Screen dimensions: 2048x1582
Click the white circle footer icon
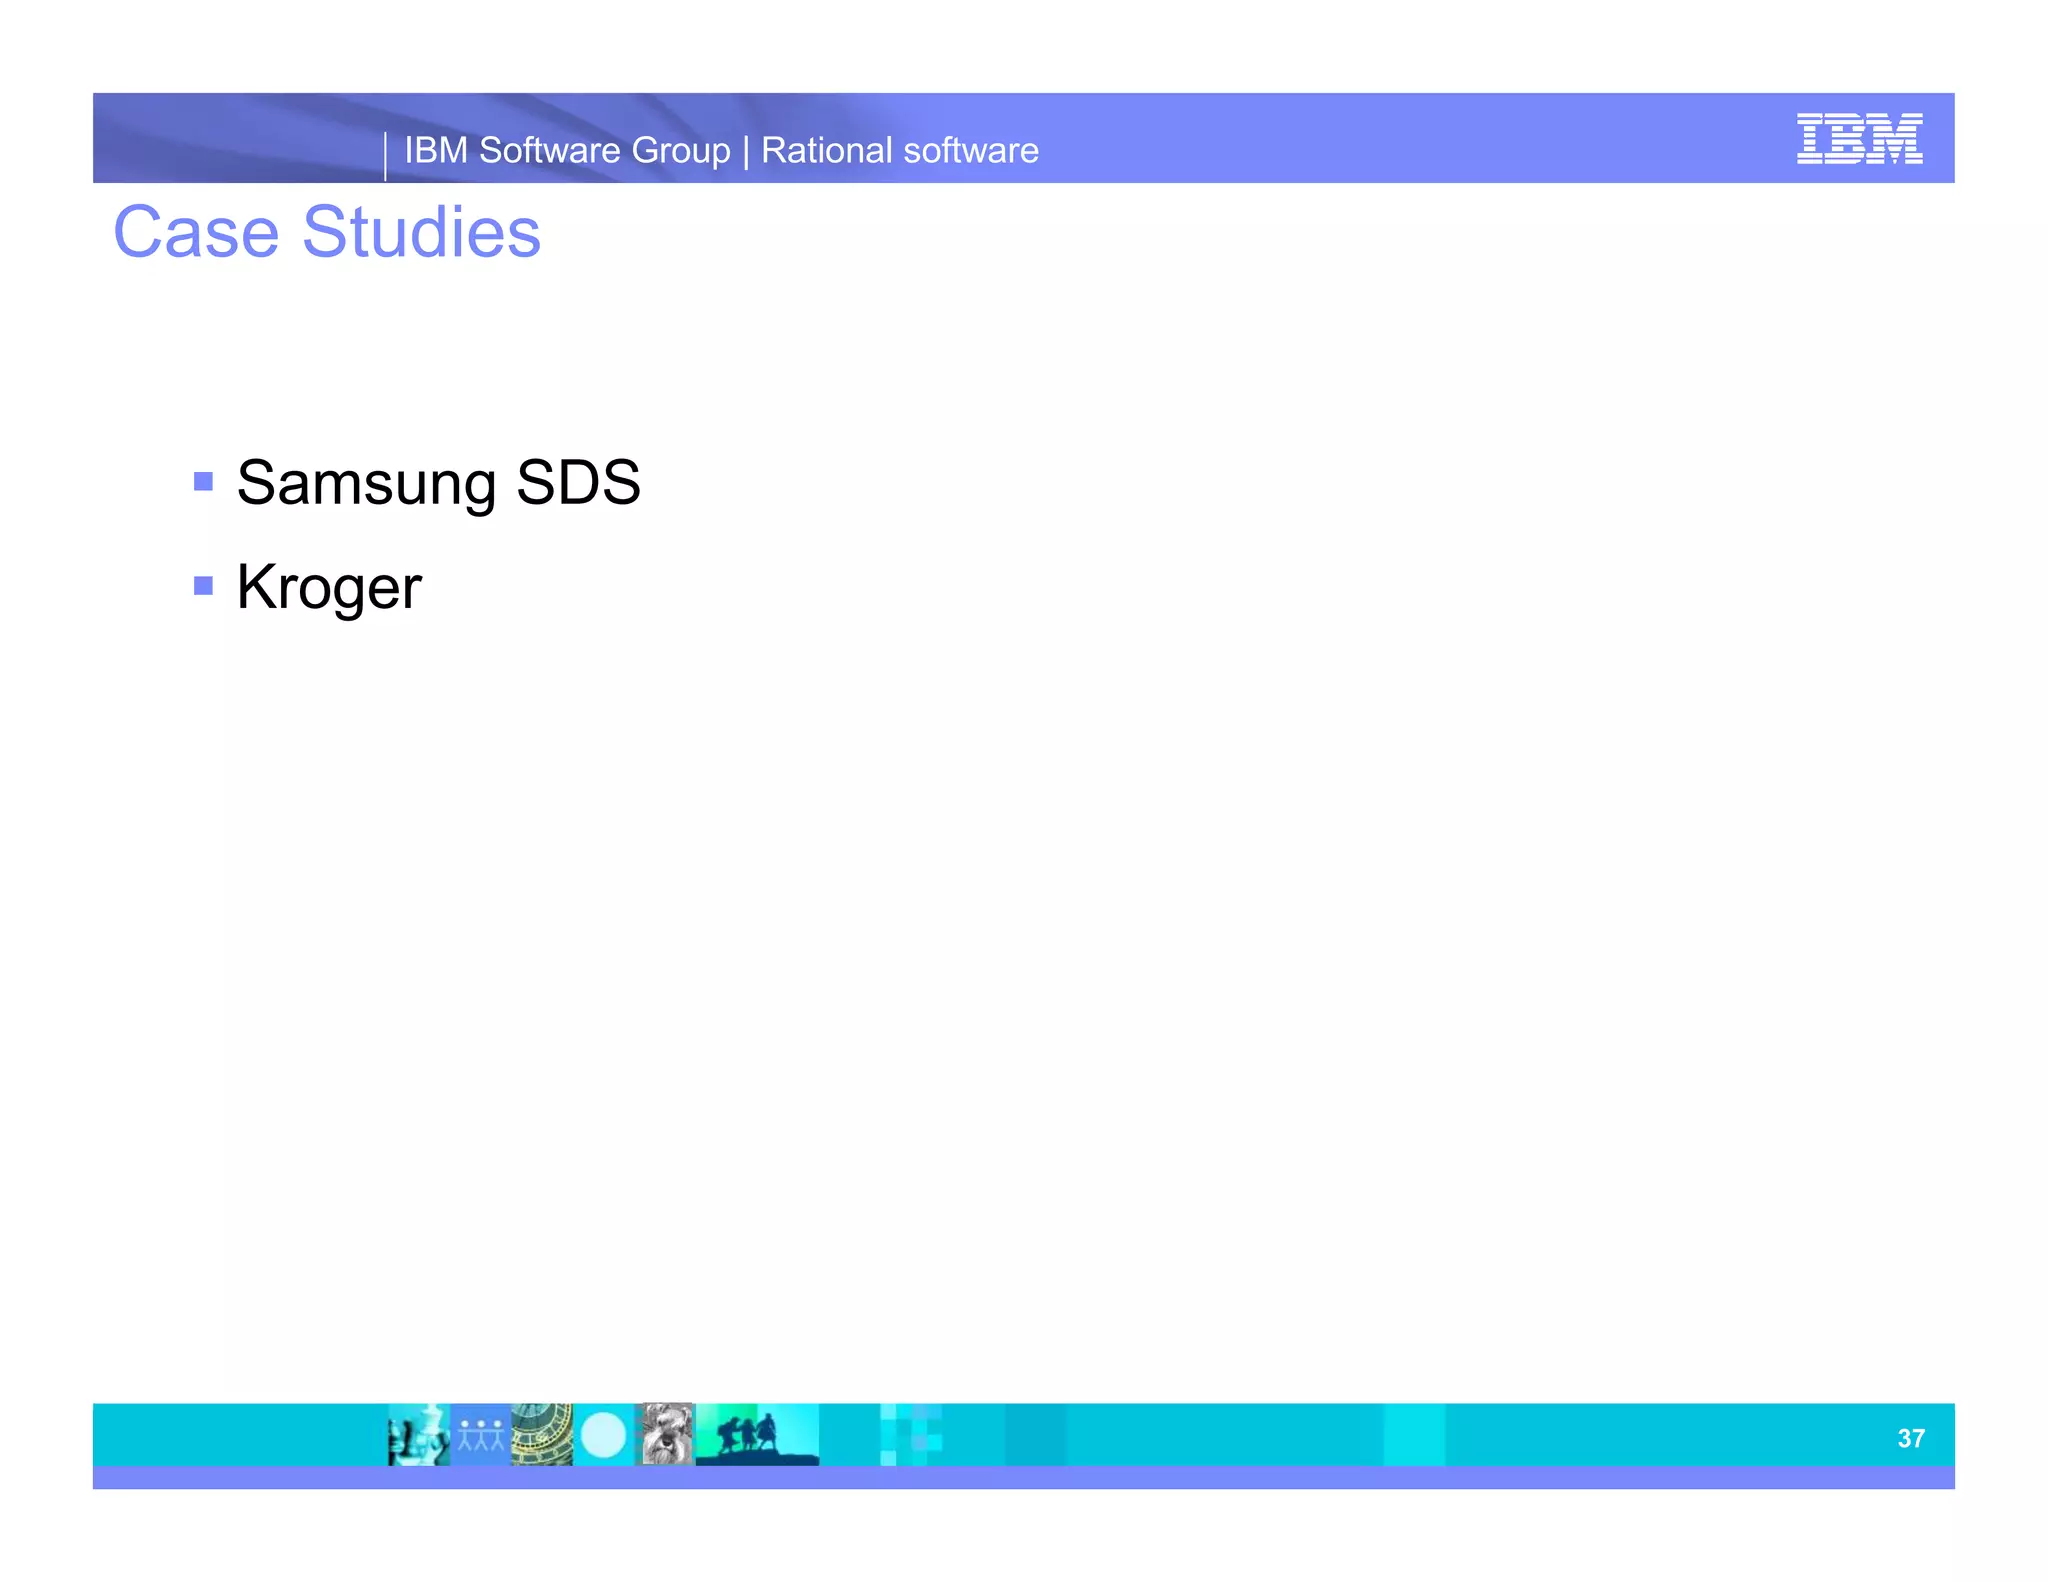(603, 1436)
